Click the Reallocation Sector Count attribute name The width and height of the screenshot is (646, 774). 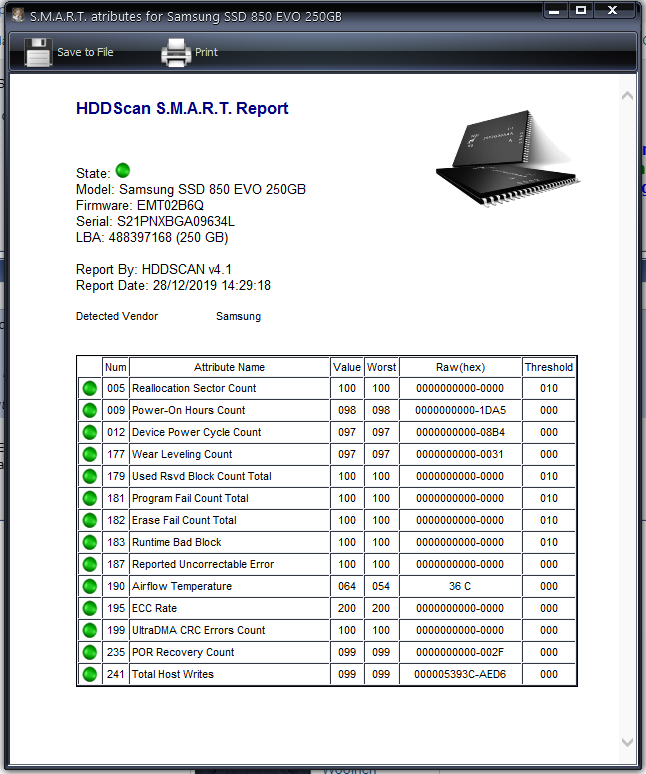tap(194, 388)
